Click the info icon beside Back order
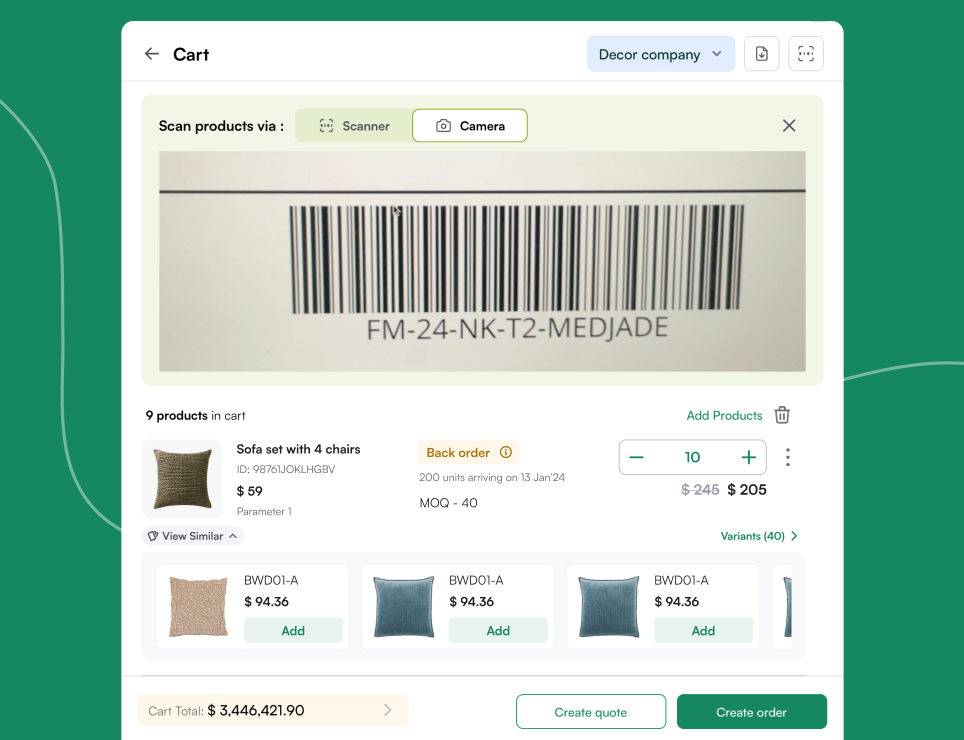This screenshot has height=740, width=964. (x=506, y=452)
